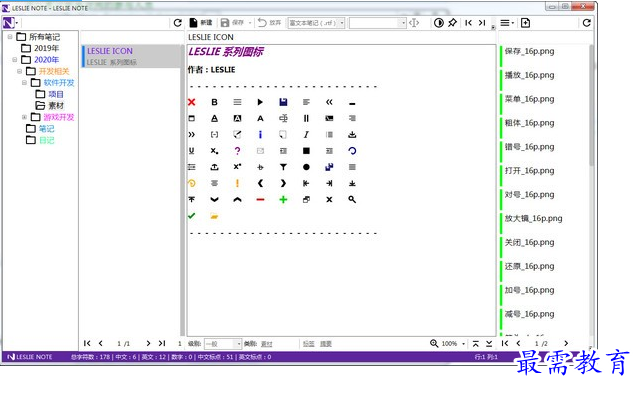
Task: Pin the note with pushpin icon
Action: pos(452,23)
